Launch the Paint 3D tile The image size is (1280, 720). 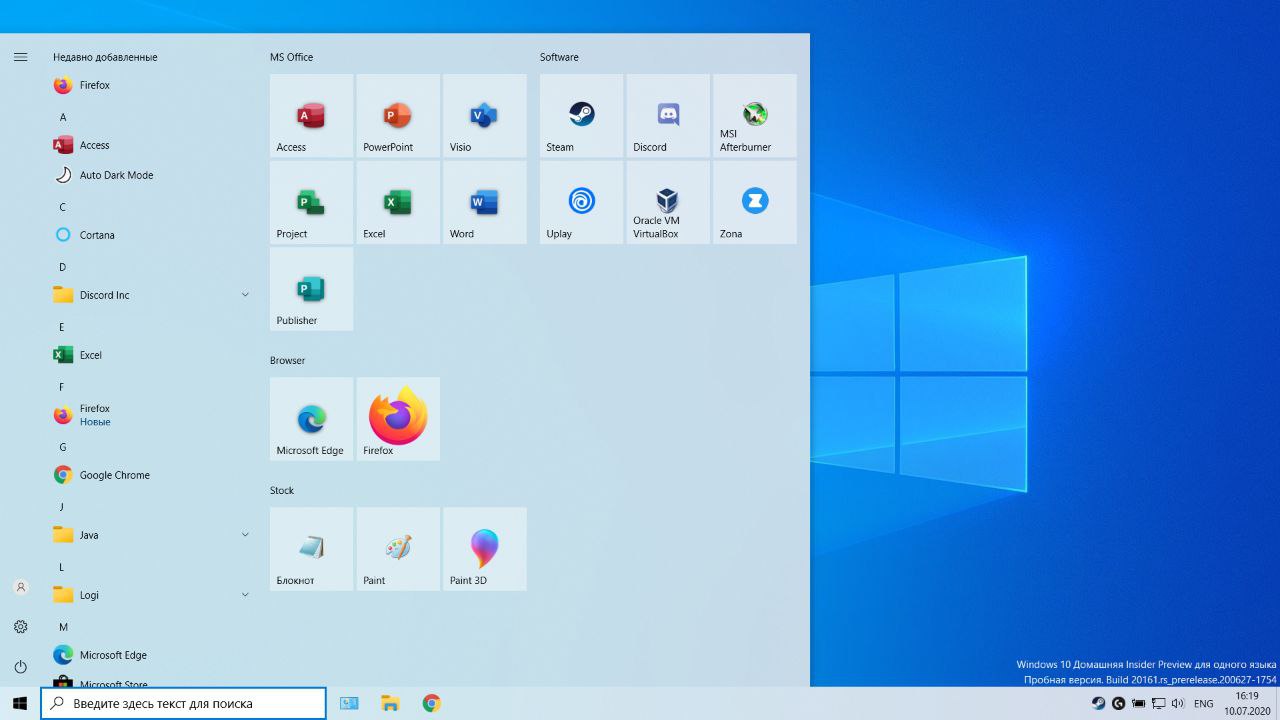[x=485, y=549]
